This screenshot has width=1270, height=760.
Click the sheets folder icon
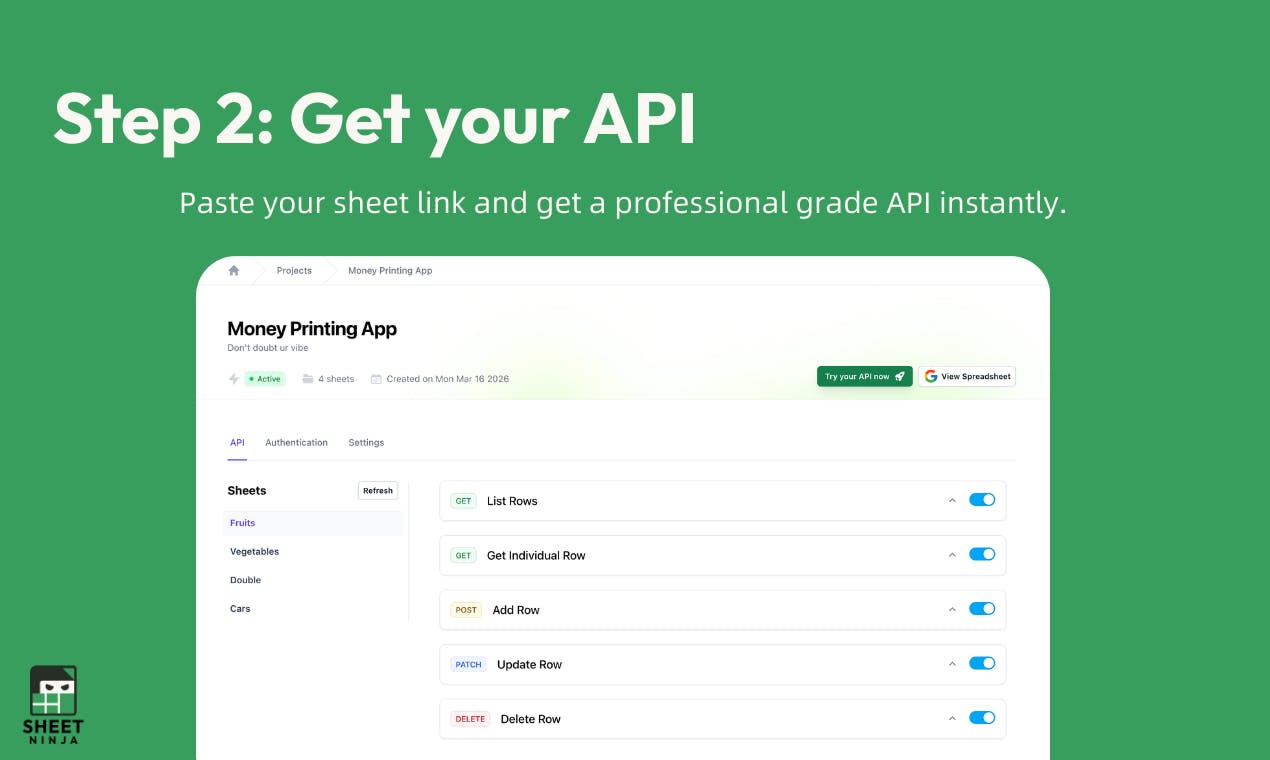pos(308,379)
